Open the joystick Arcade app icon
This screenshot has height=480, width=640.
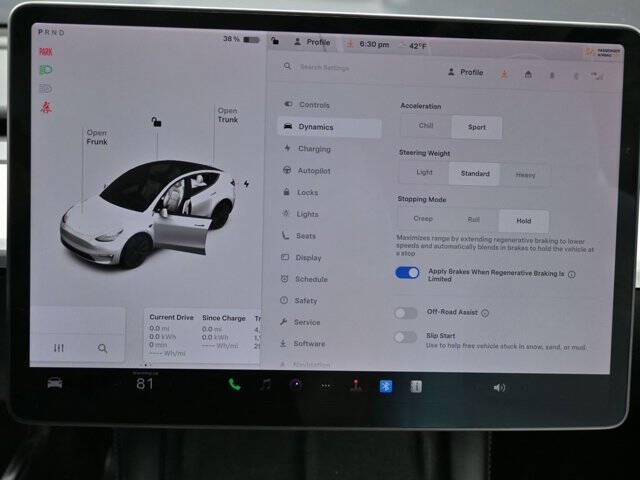click(x=356, y=385)
